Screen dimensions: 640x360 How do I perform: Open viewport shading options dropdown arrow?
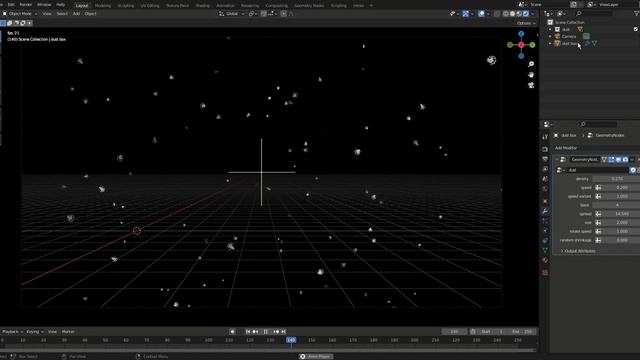point(533,13)
